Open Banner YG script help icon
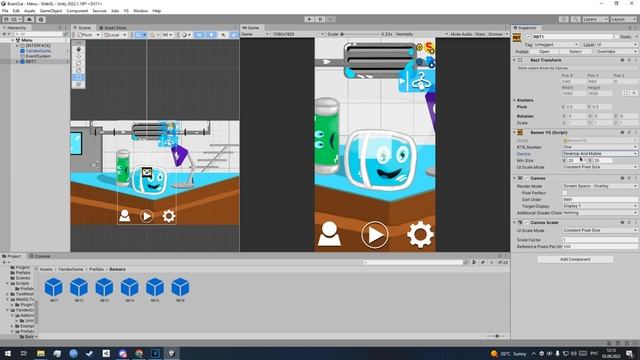 point(622,132)
